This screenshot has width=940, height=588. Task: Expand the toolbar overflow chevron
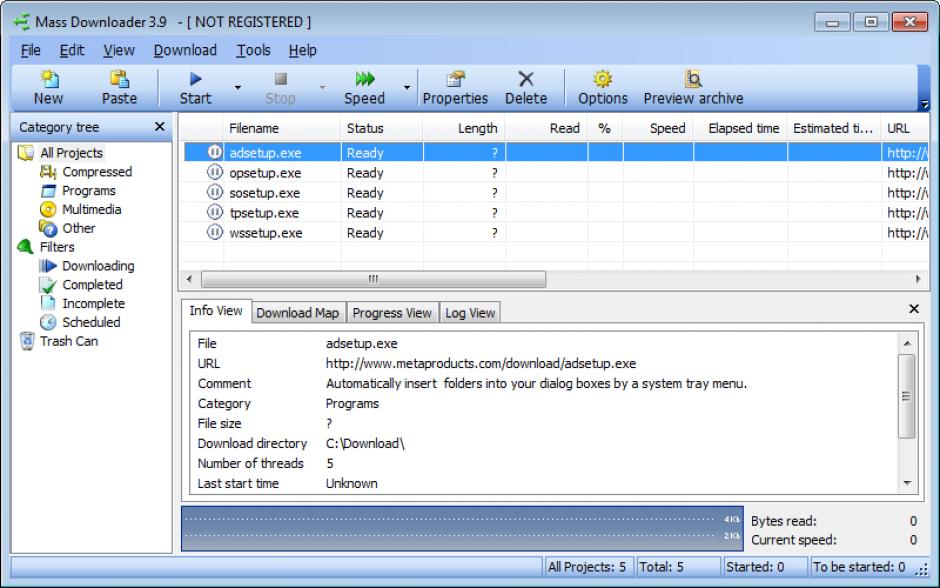924,104
